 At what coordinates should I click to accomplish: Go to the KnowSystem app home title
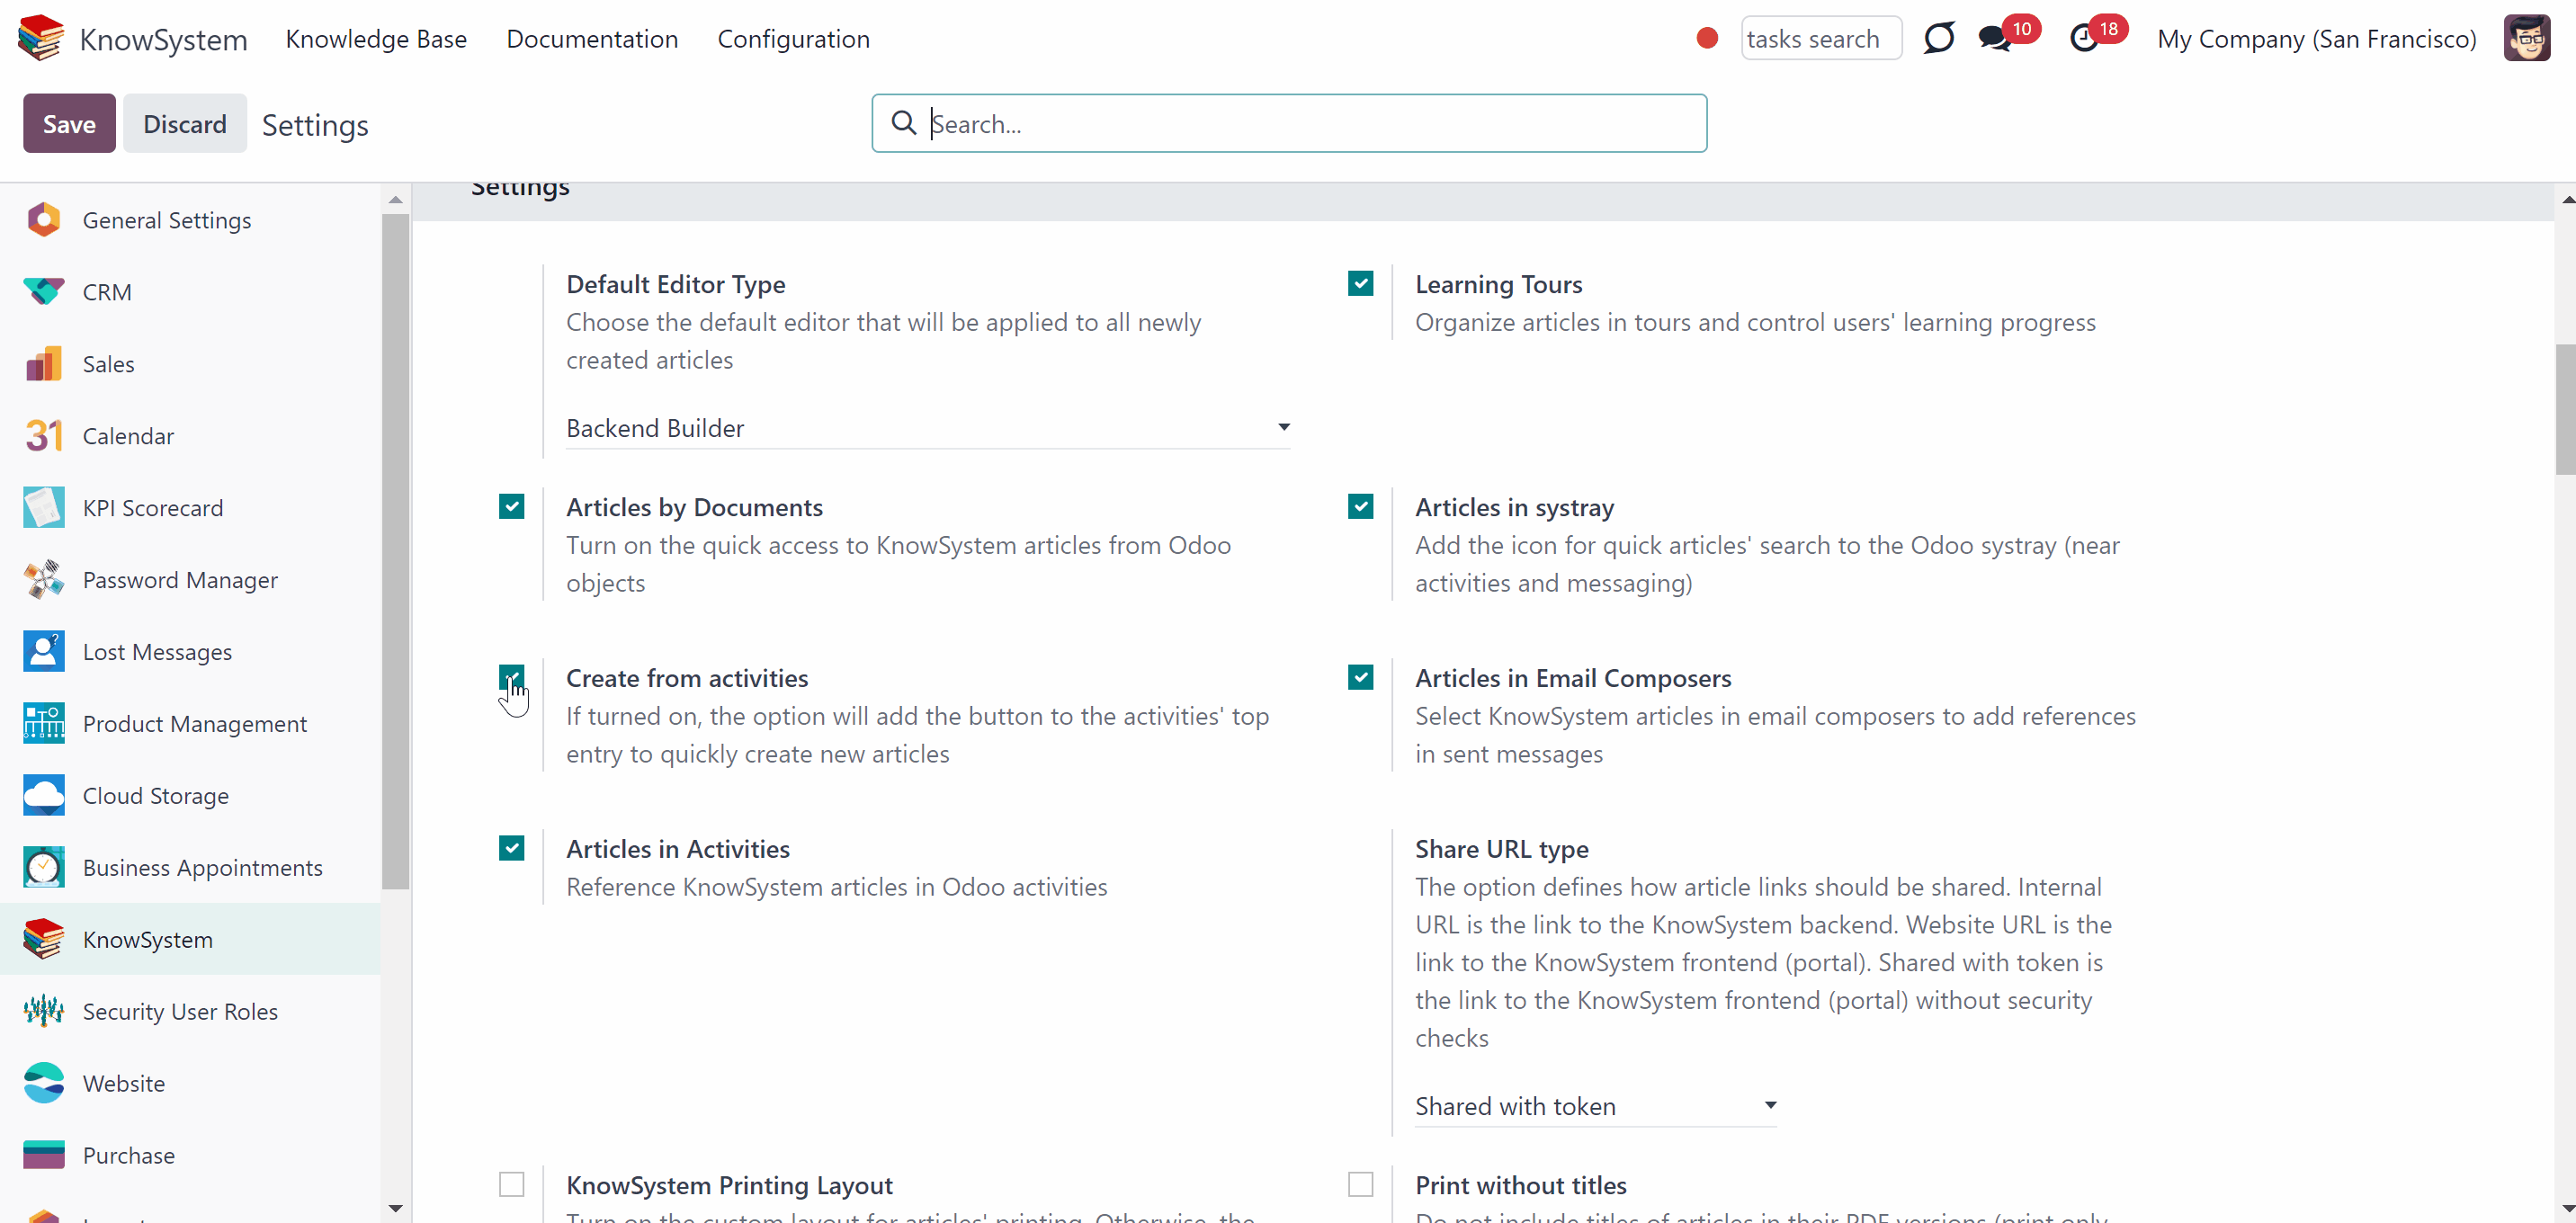tap(163, 39)
